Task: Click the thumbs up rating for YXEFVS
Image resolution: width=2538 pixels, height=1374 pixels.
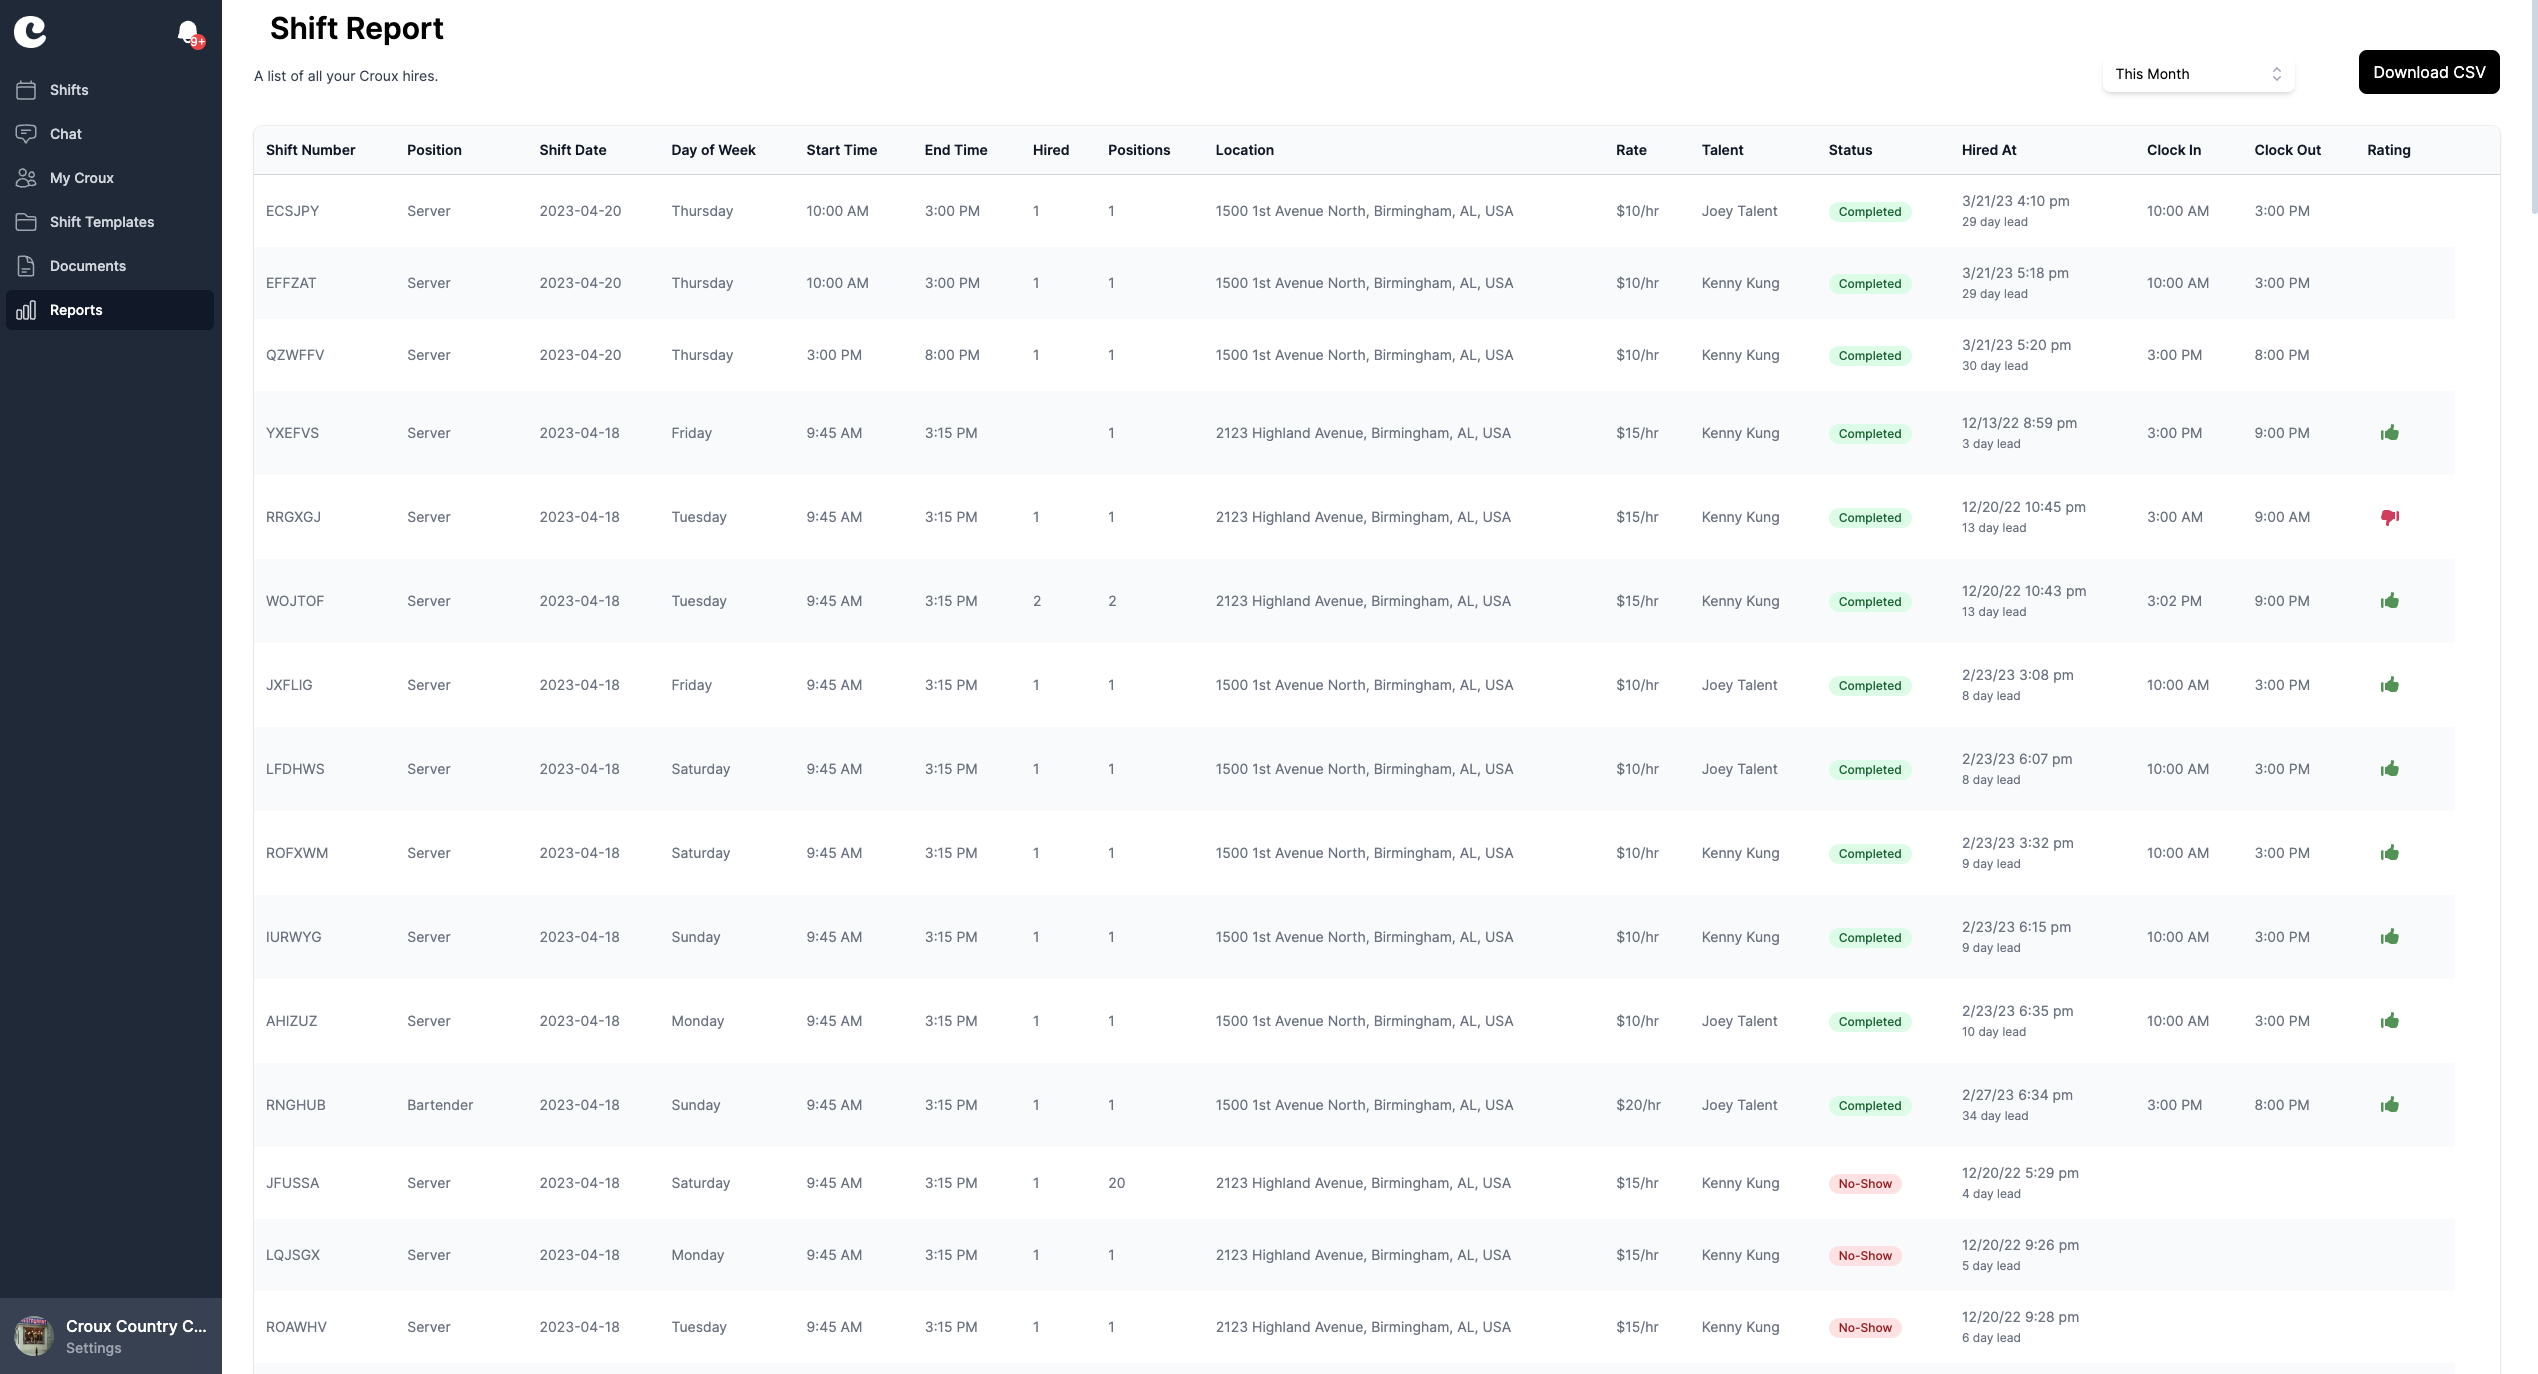Action: click(x=2389, y=433)
